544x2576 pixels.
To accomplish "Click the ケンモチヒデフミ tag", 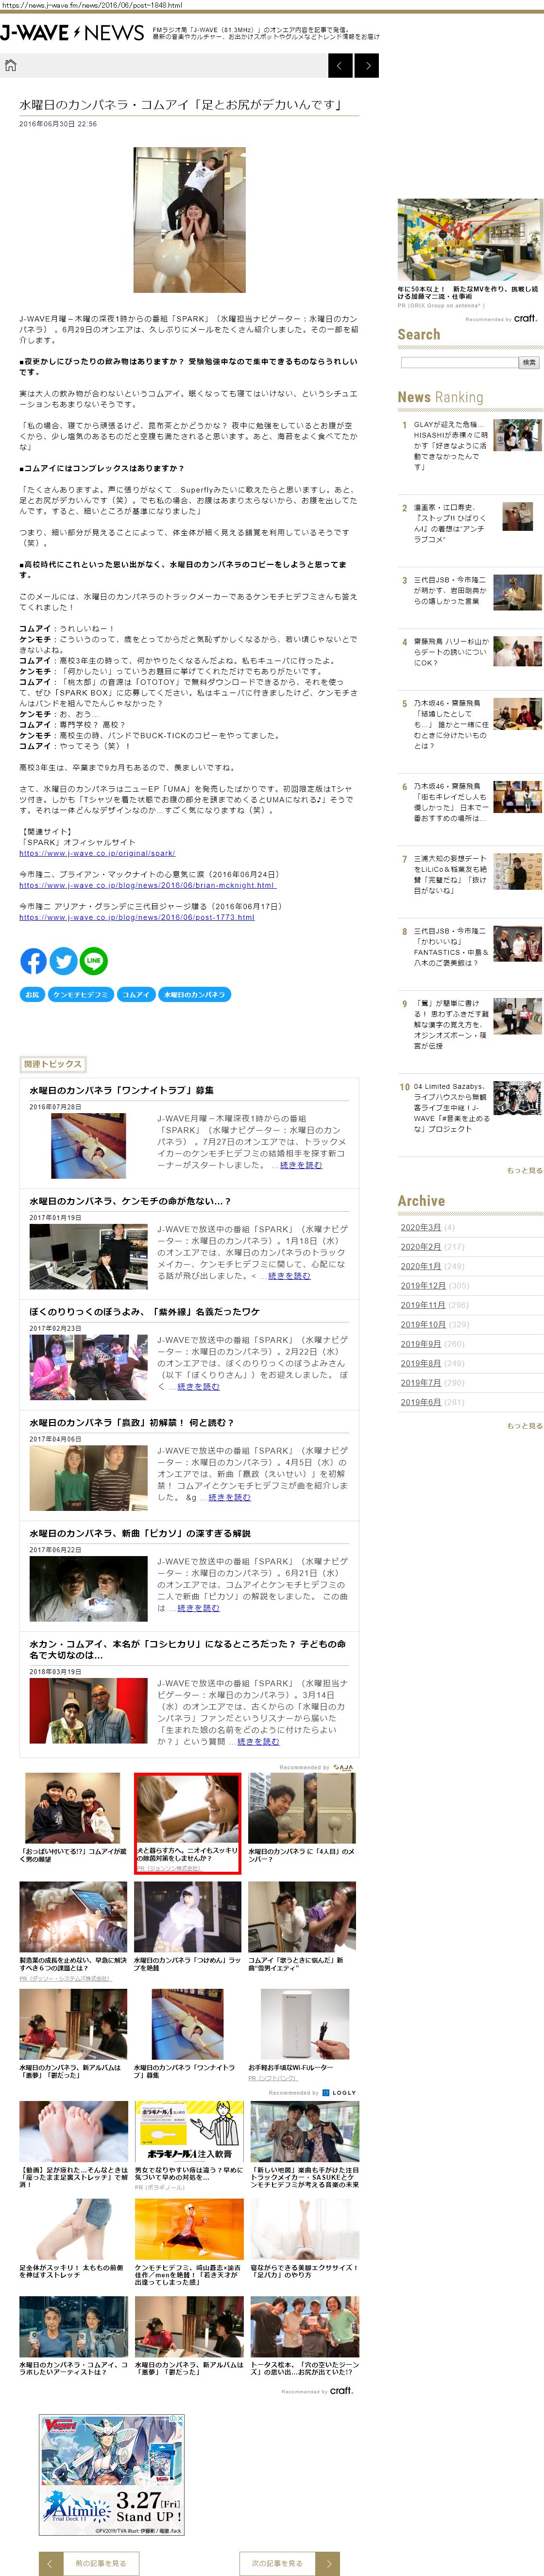I will coord(81,995).
